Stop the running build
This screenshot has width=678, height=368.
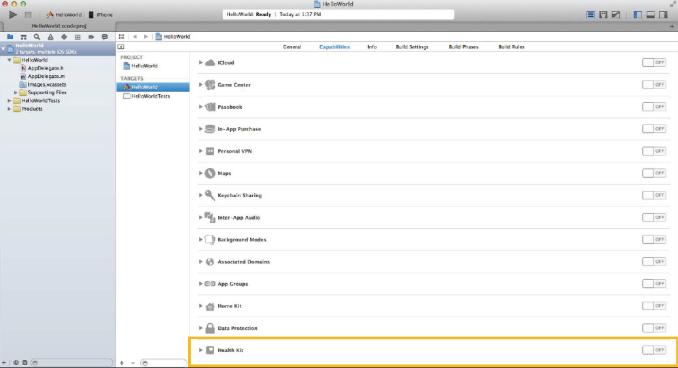coord(28,15)
